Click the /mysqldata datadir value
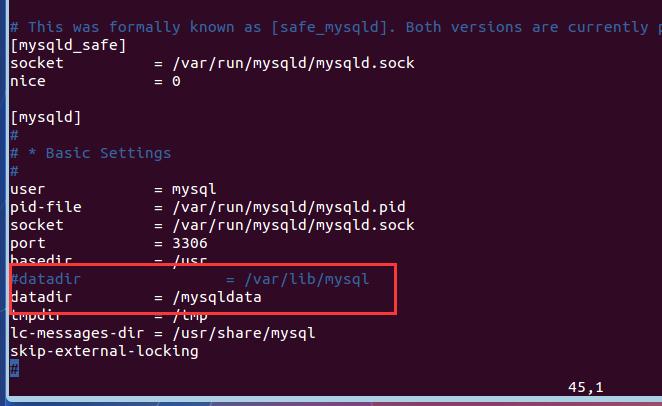 (x=217, y=297)
